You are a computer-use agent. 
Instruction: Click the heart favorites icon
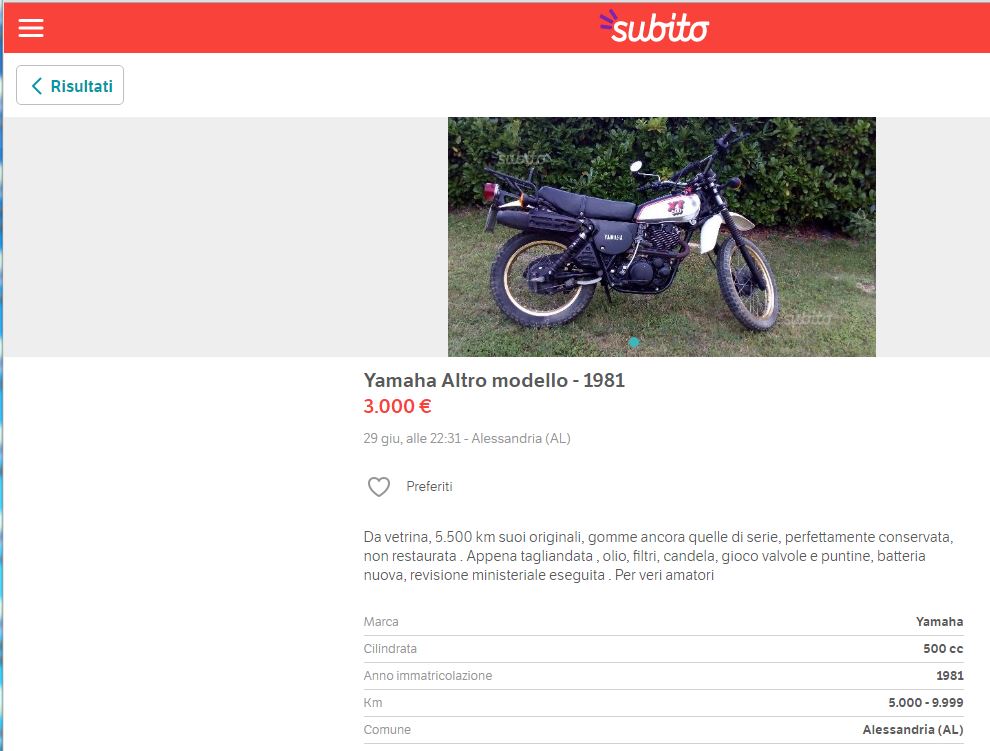(x=379, y=486)
